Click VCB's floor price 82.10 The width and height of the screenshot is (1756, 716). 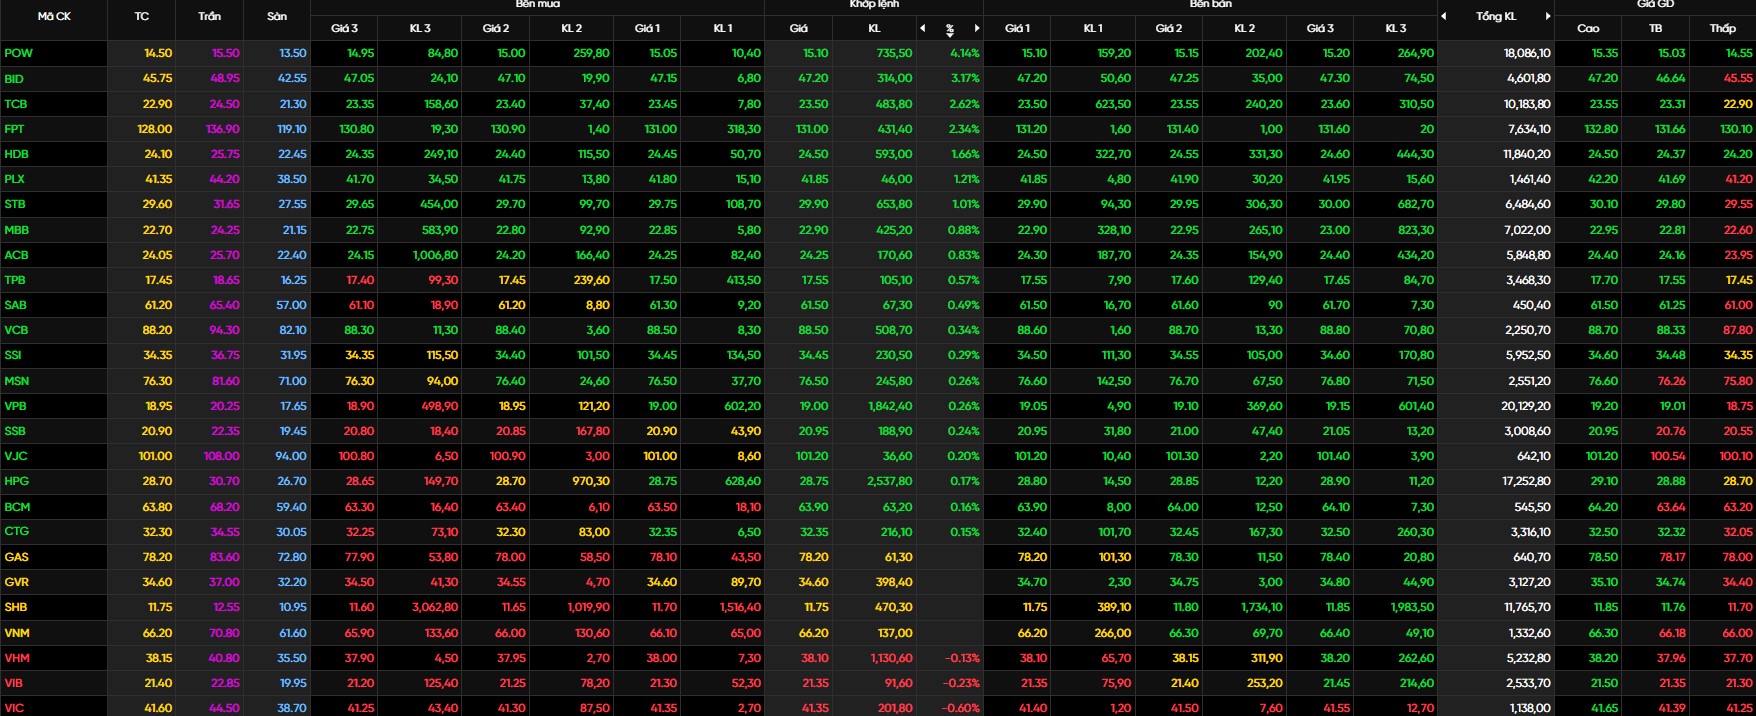pyautogui.click(x=293, y=330)
